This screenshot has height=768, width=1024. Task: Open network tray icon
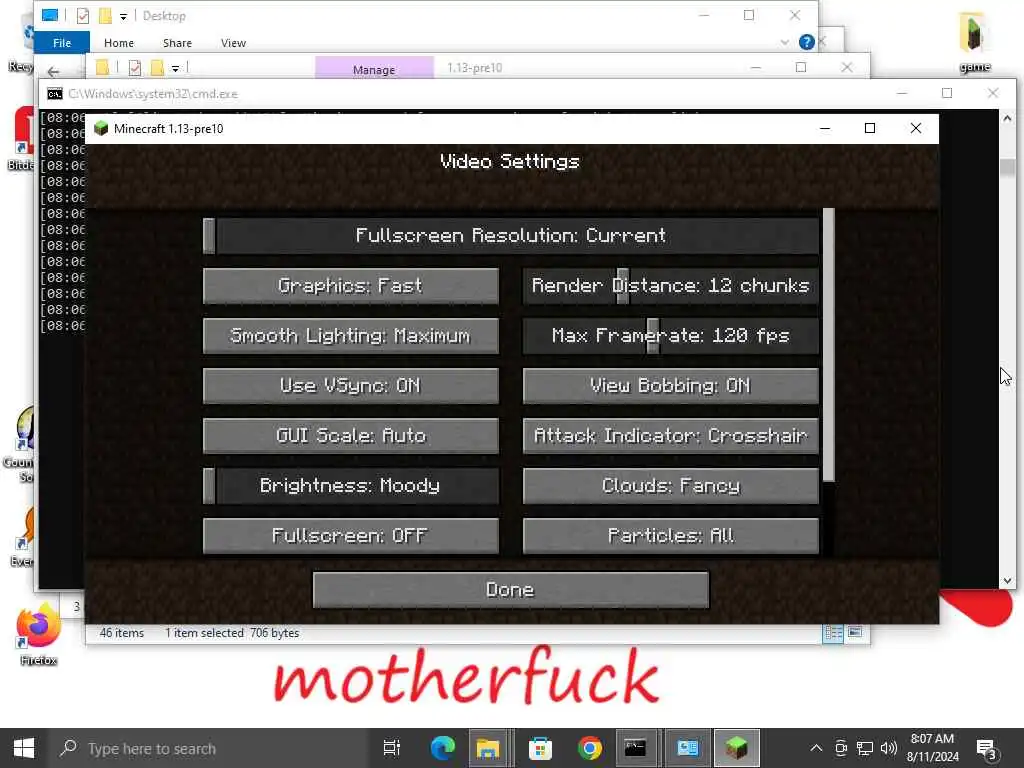pos(865,748)
